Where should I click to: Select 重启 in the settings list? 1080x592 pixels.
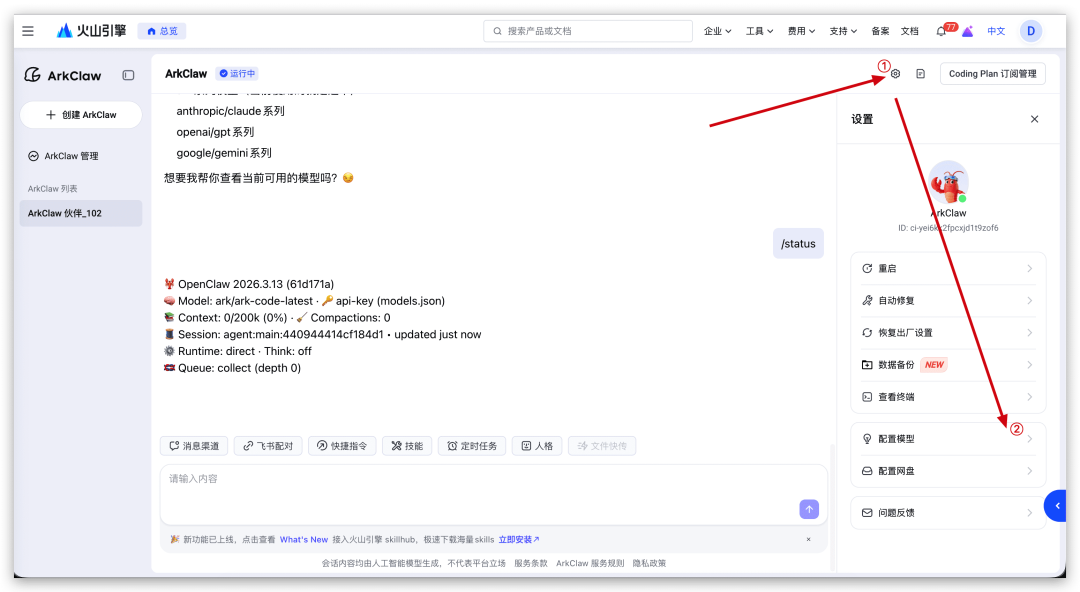pyautogui.click(x=947, y=269)
